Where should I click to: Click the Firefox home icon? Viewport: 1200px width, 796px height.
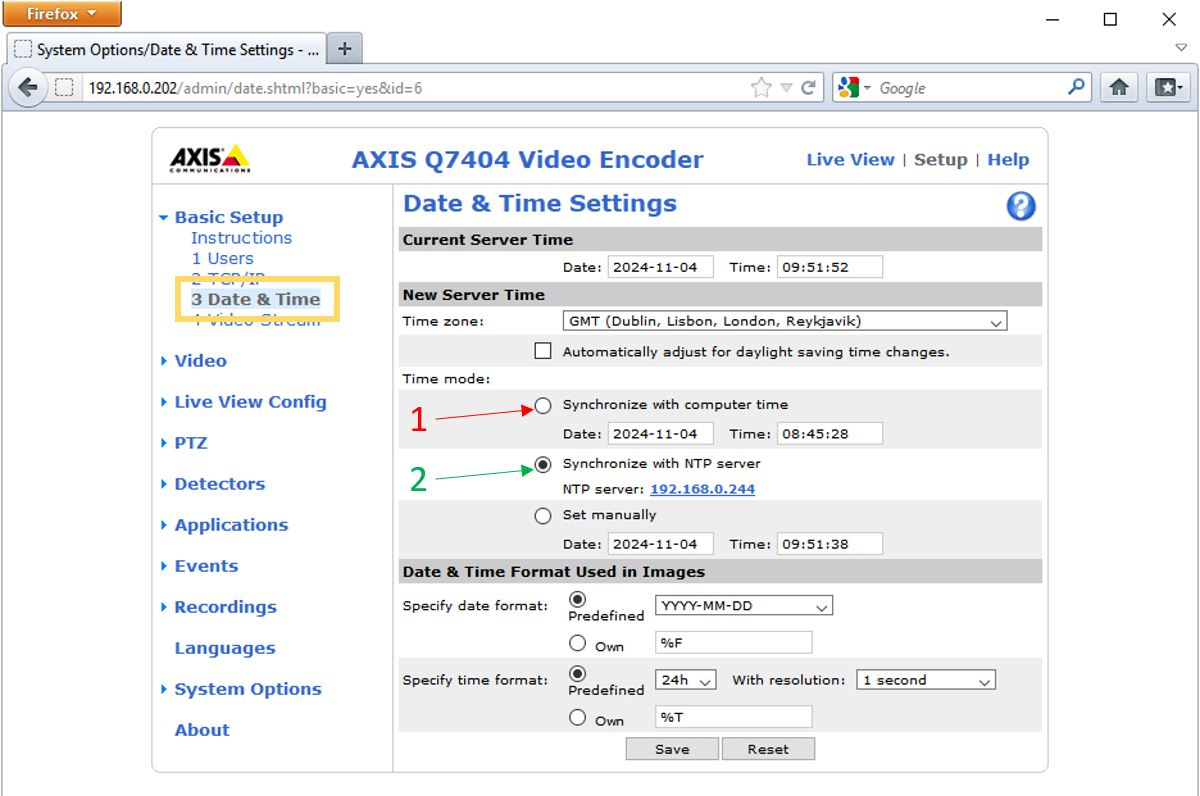pos(1119,88)
